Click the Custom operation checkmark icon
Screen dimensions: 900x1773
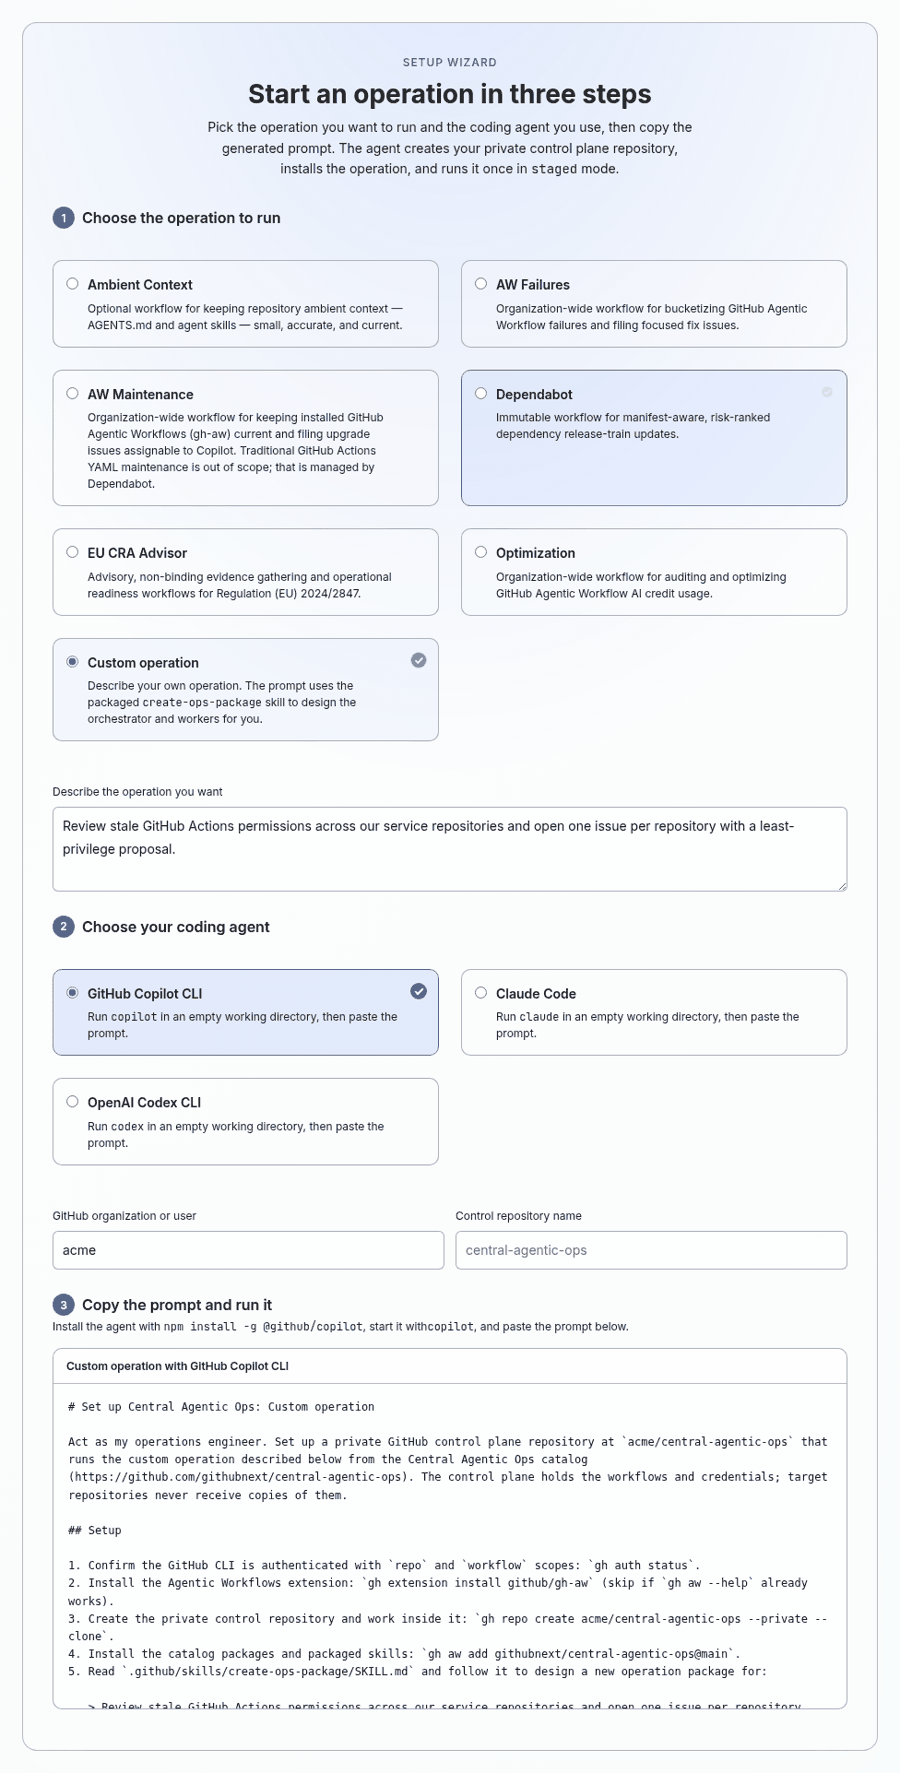point(418,660)
